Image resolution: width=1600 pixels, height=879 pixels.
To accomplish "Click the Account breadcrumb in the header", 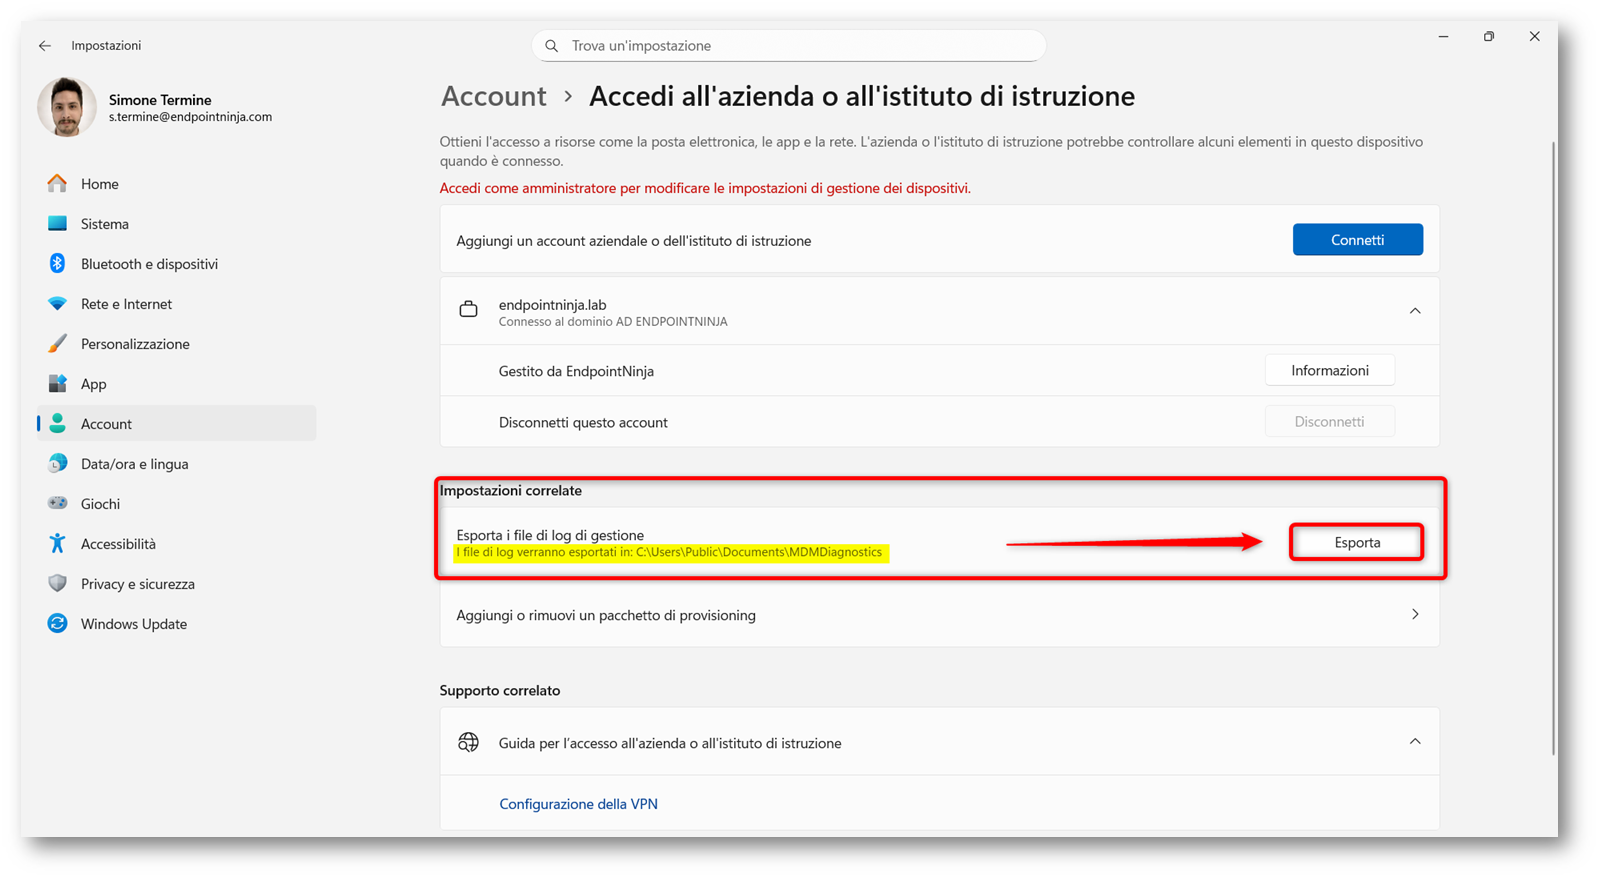I will [x=494, y=96].
